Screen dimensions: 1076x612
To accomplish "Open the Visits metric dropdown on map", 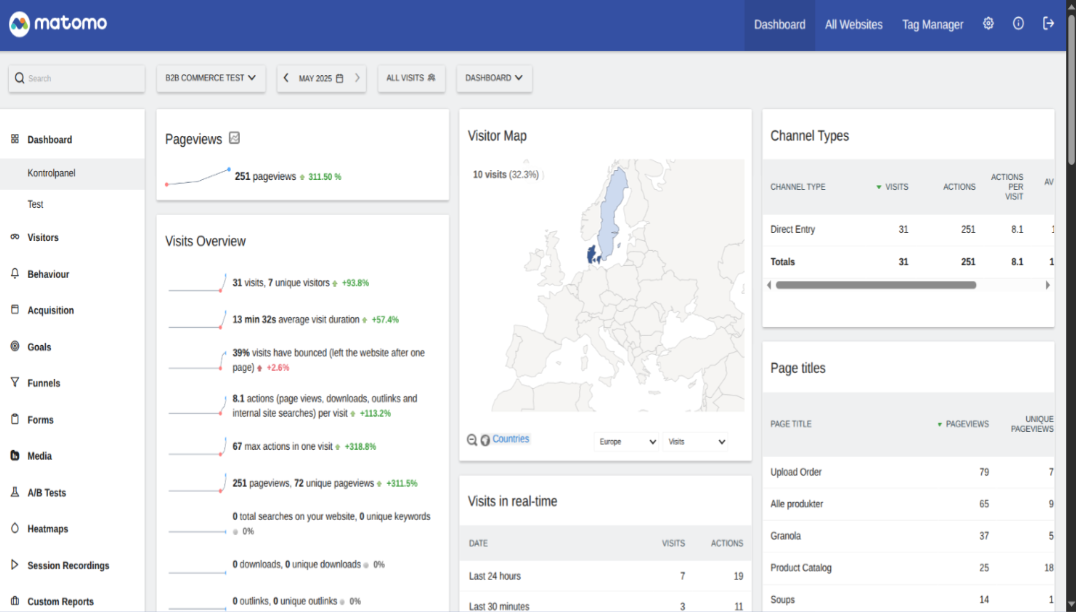I will pyautogui.click(x=696, y=441).
